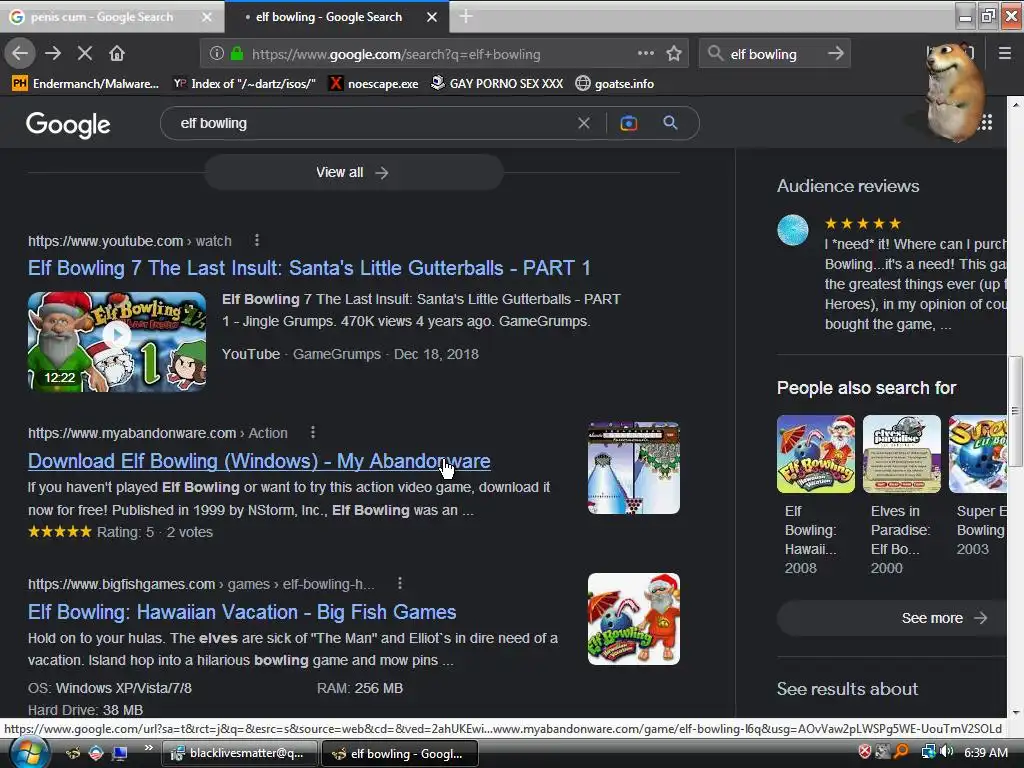Open Elf Bowling 7 The Last Insult link
The image size is (1024, 768).
[309, 268]
